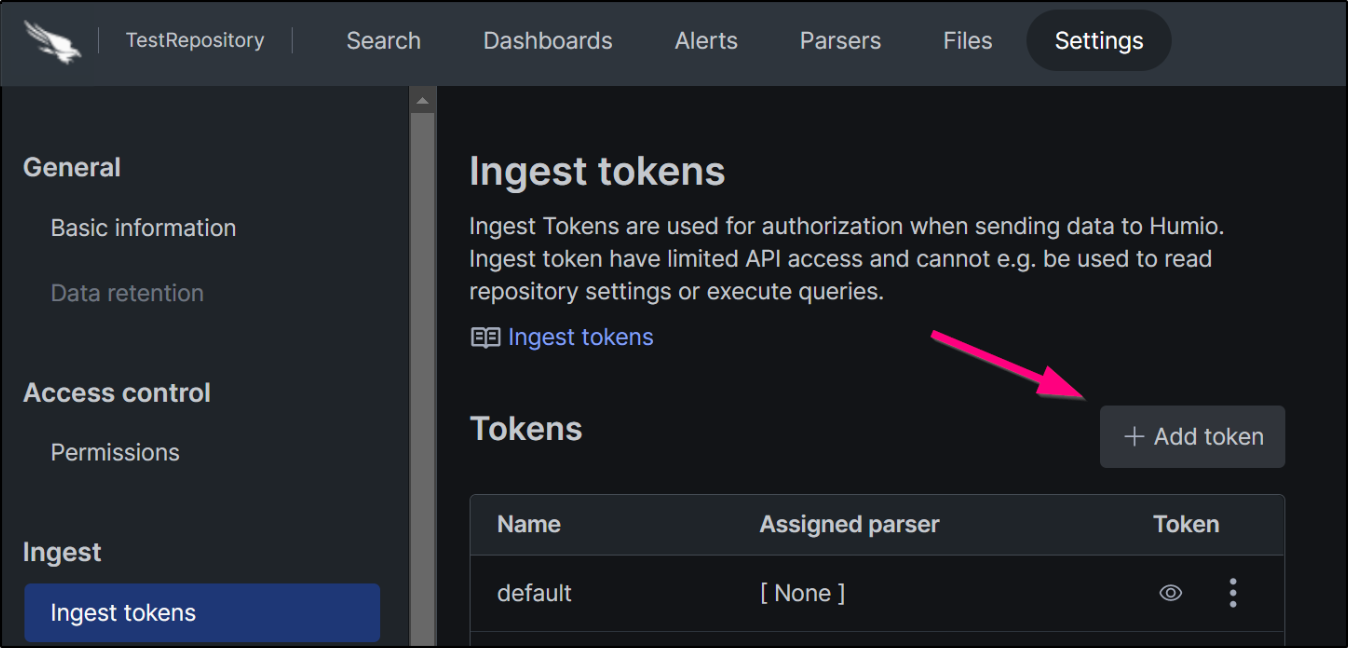Open Basic information settings

[x=144, y=228]
